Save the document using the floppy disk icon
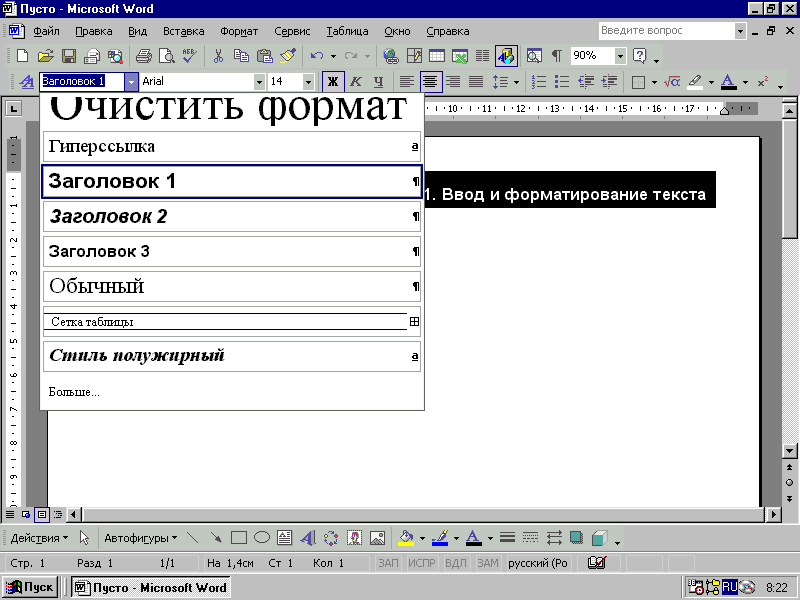The width and height of the screenshot is (800, 600). (x=68, y=56)
